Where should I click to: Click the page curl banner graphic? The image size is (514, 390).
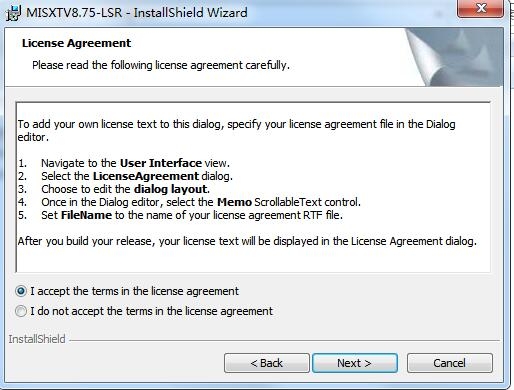(x=454, y=57)
